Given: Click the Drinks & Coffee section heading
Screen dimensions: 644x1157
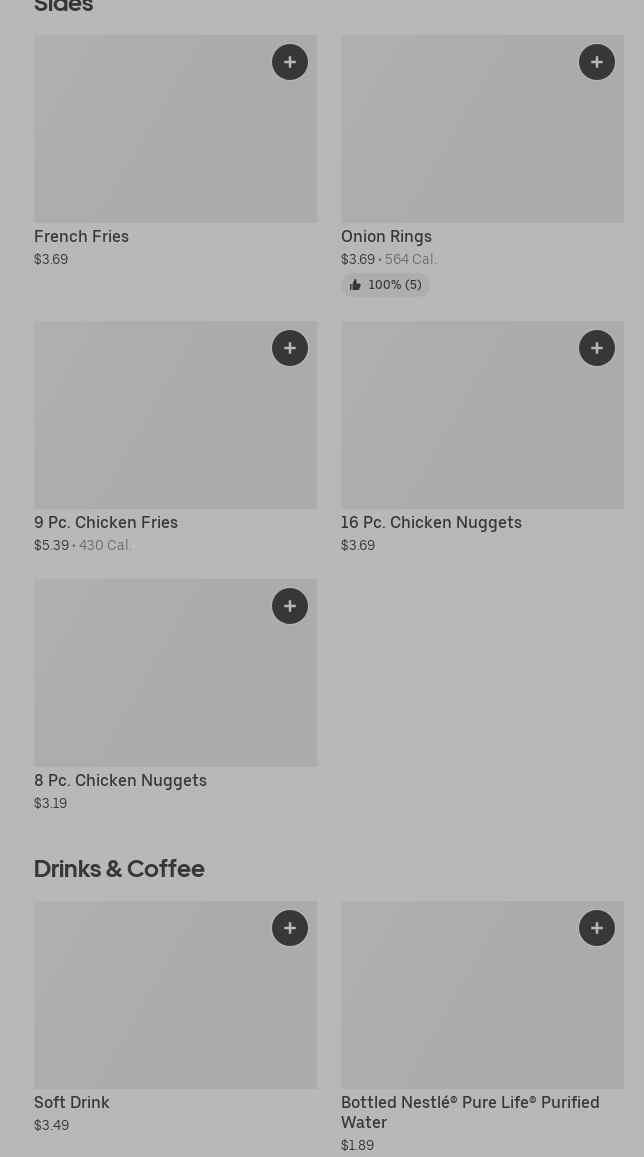Looking at the screenshot, I should click(x=119, y=868).
